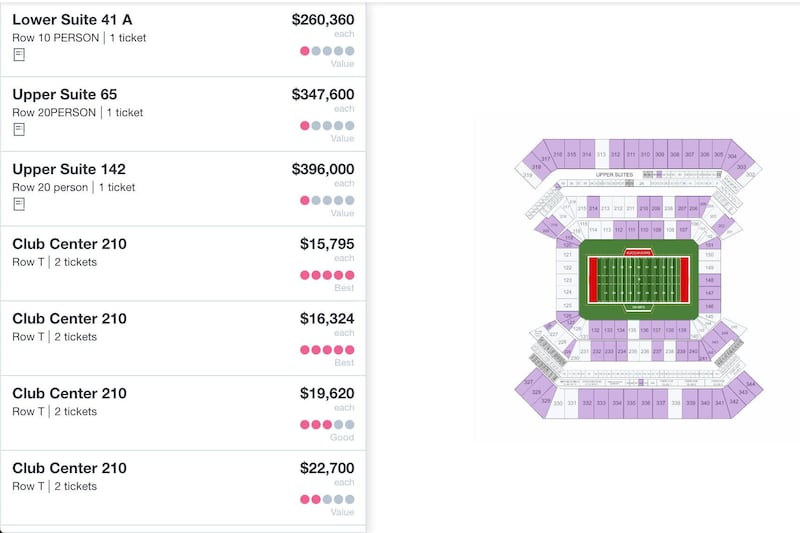View the notes icon for Upper Suite 142
800x533 pixels.
[19, 204]
